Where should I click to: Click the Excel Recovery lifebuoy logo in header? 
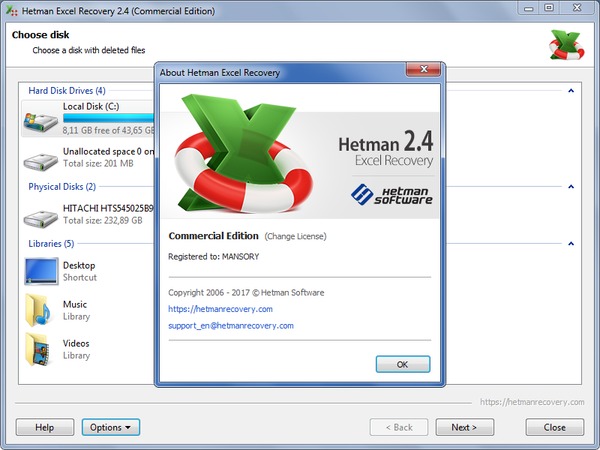(x=566, y=46)
